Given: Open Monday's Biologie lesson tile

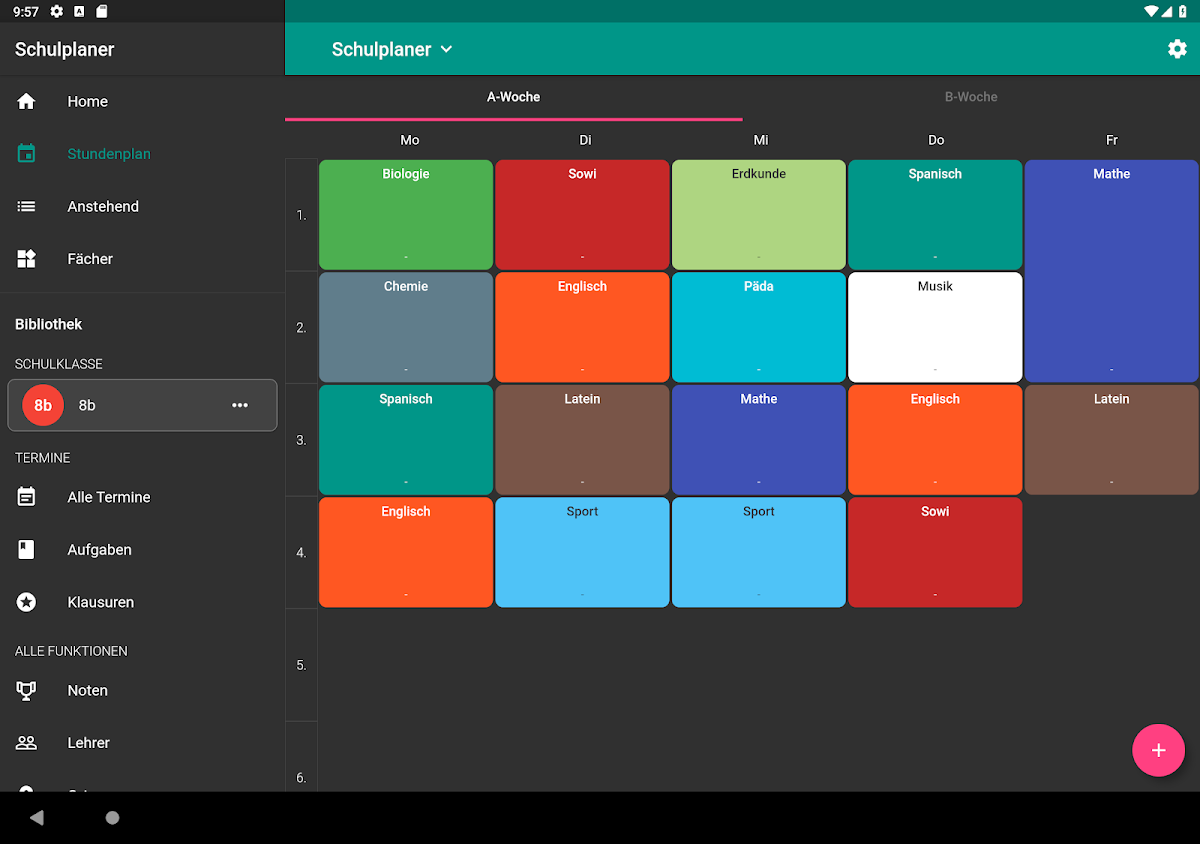Looking at the screenshot, I should [406, 215].
